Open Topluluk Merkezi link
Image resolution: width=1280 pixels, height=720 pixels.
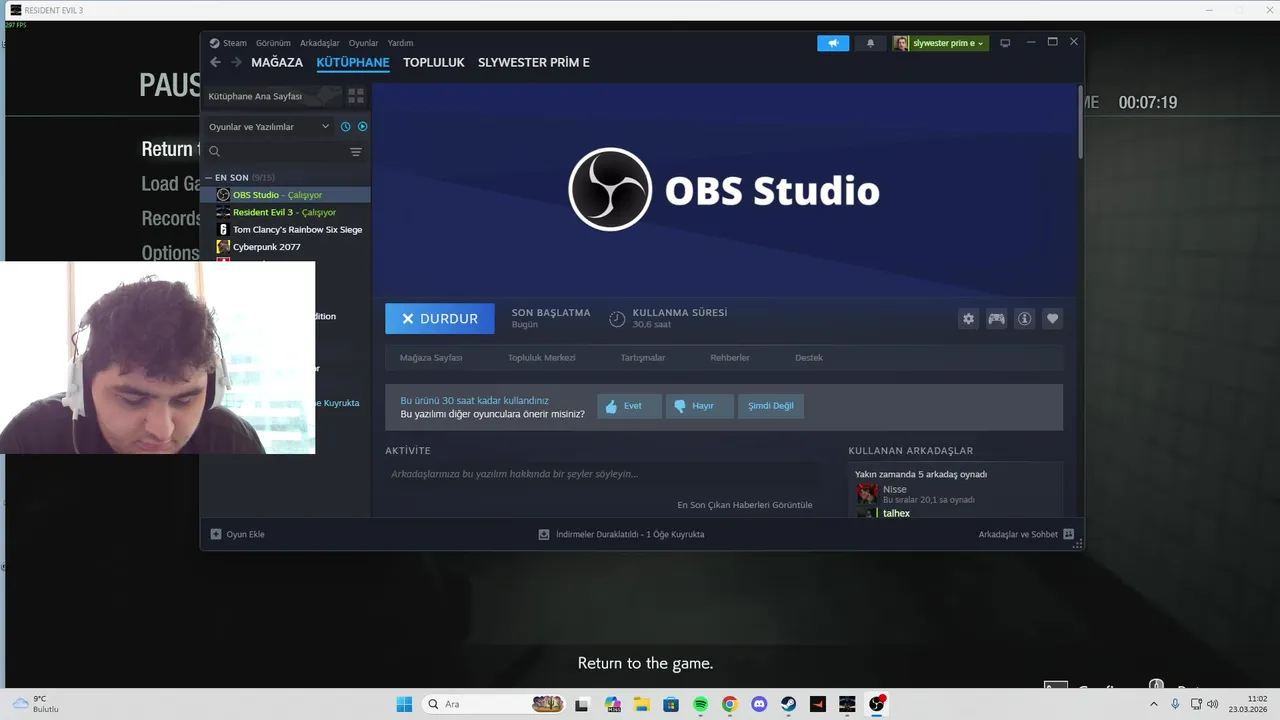click(x=541, y=357)
